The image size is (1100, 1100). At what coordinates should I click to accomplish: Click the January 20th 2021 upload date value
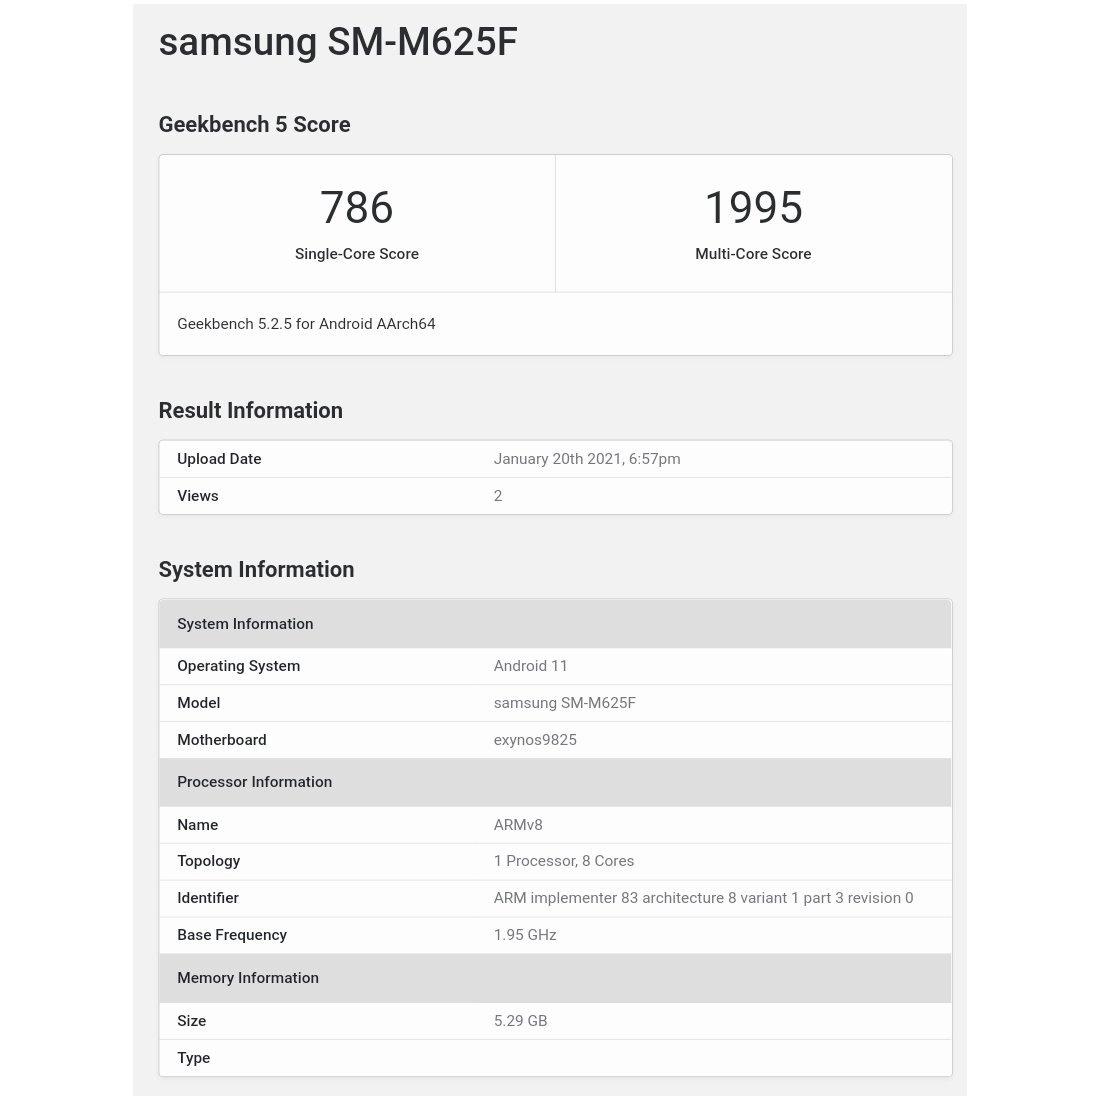[586, 459]
